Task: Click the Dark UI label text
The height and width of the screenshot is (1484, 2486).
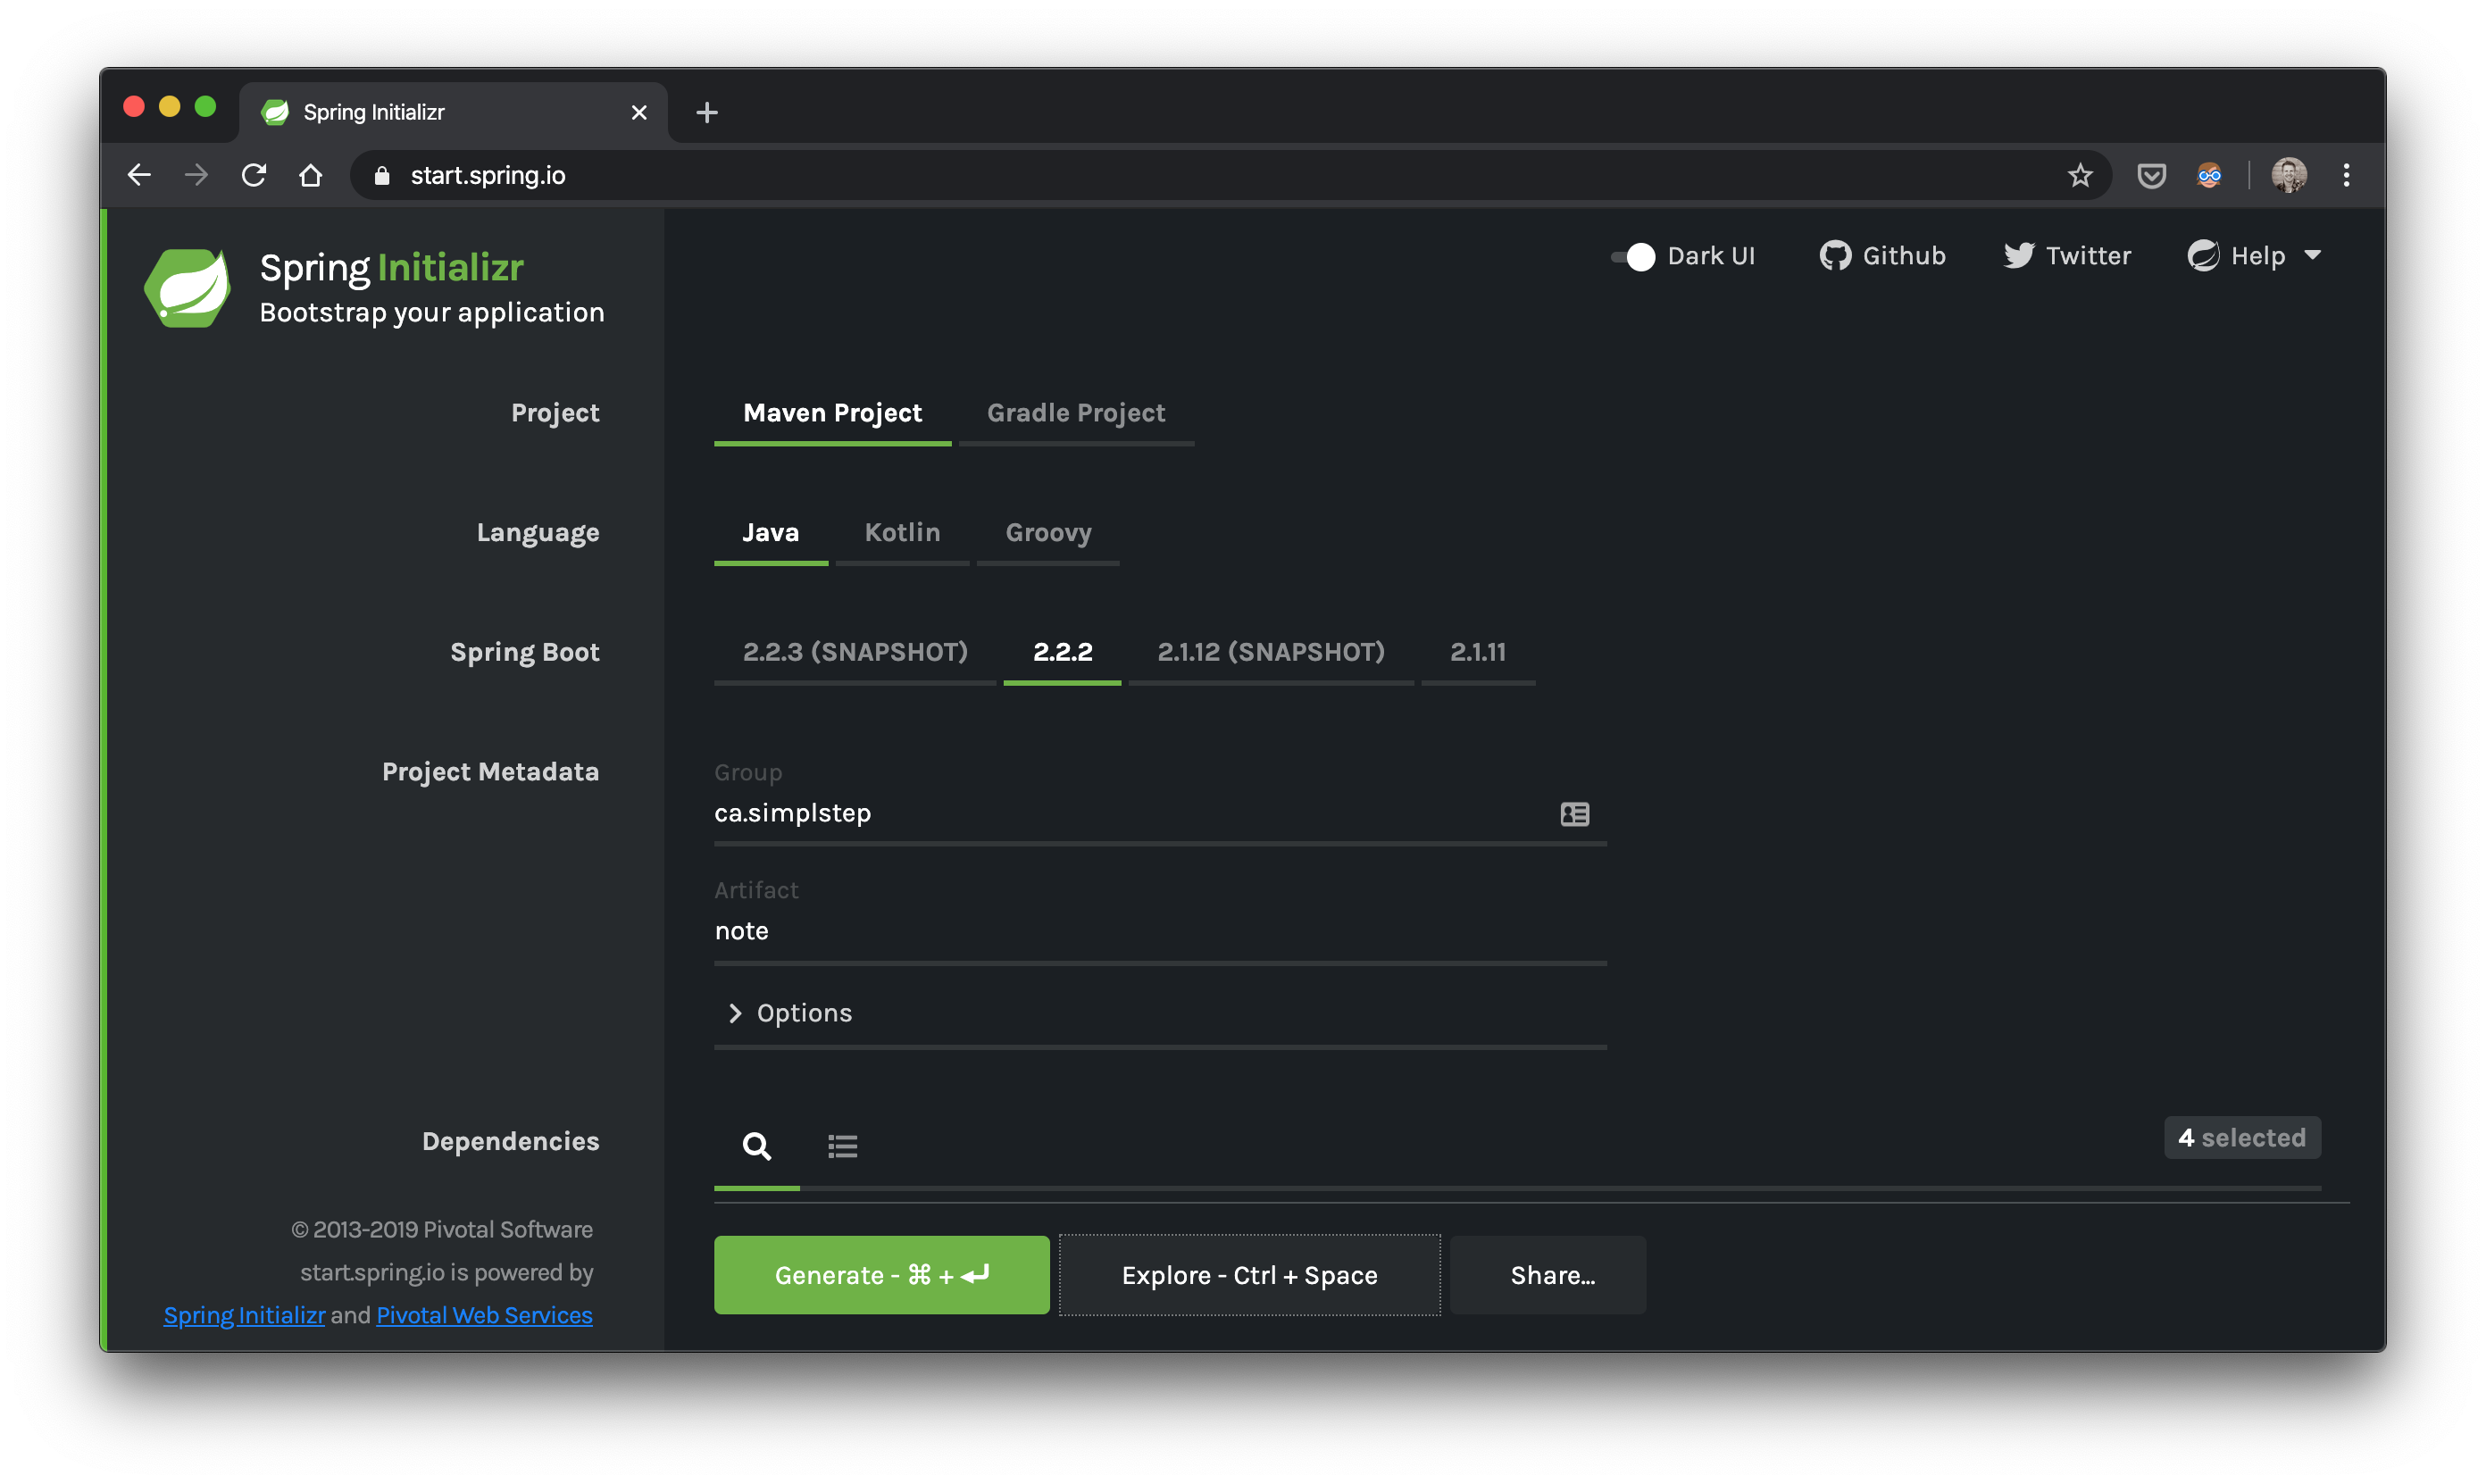Action: click(x=1711, y=256)
